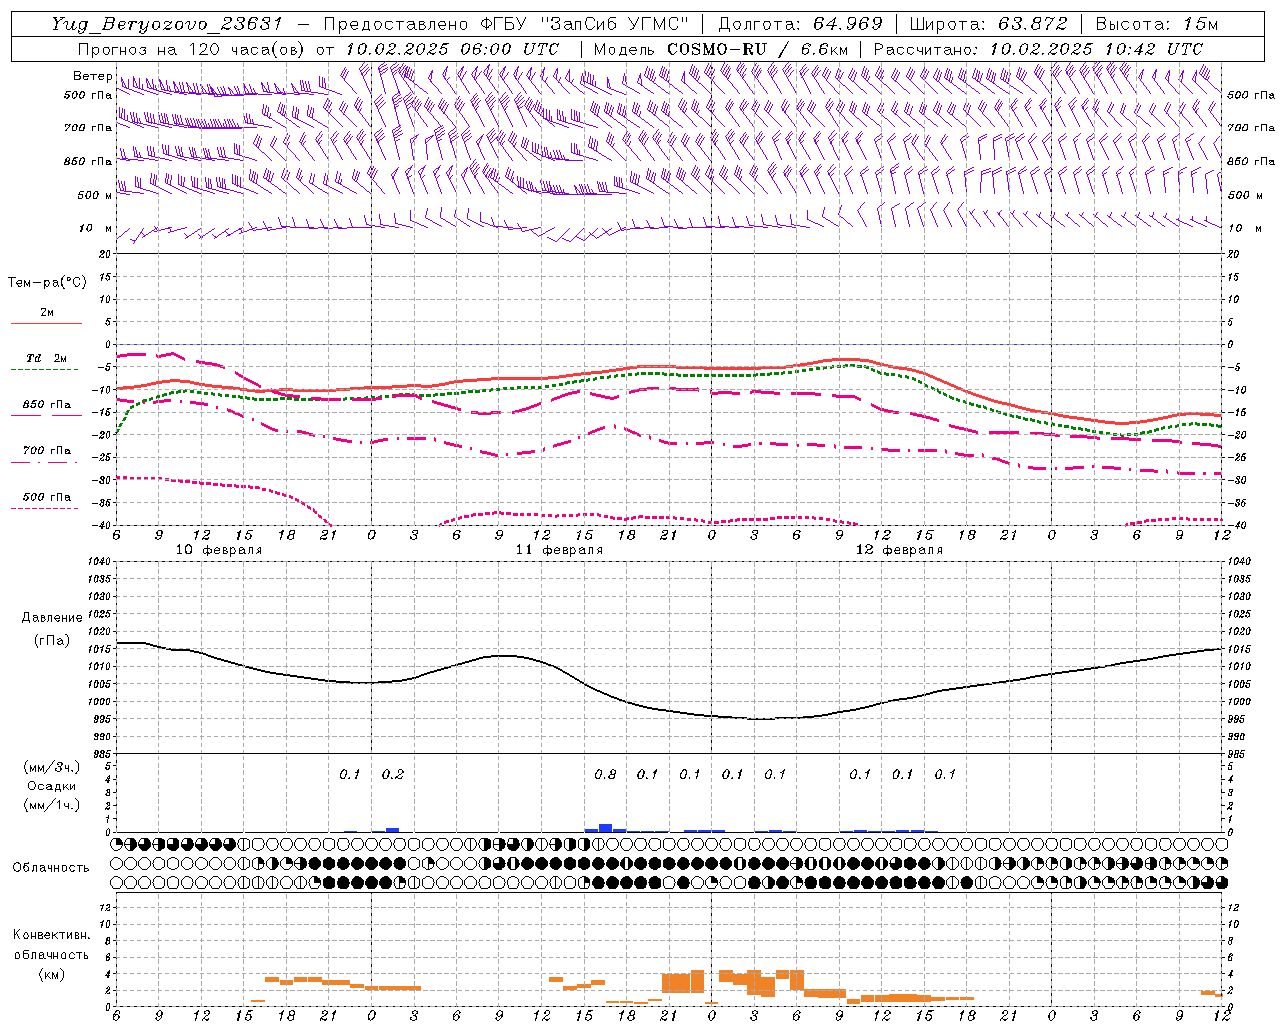The height and width of the screenshot is (1024, 1280).
Task: Click the date label 10 февраля
Action: coord(219,550)
